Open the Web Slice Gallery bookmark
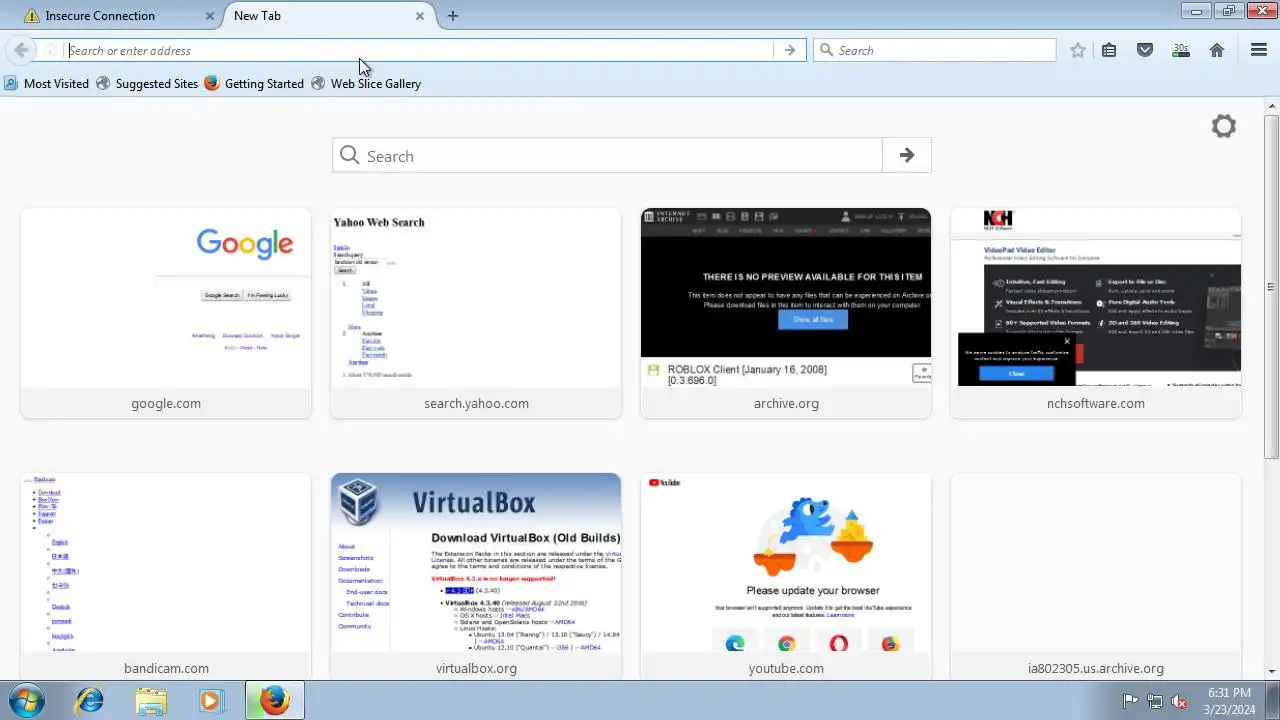1280x720 pixels. coord(366,84)
